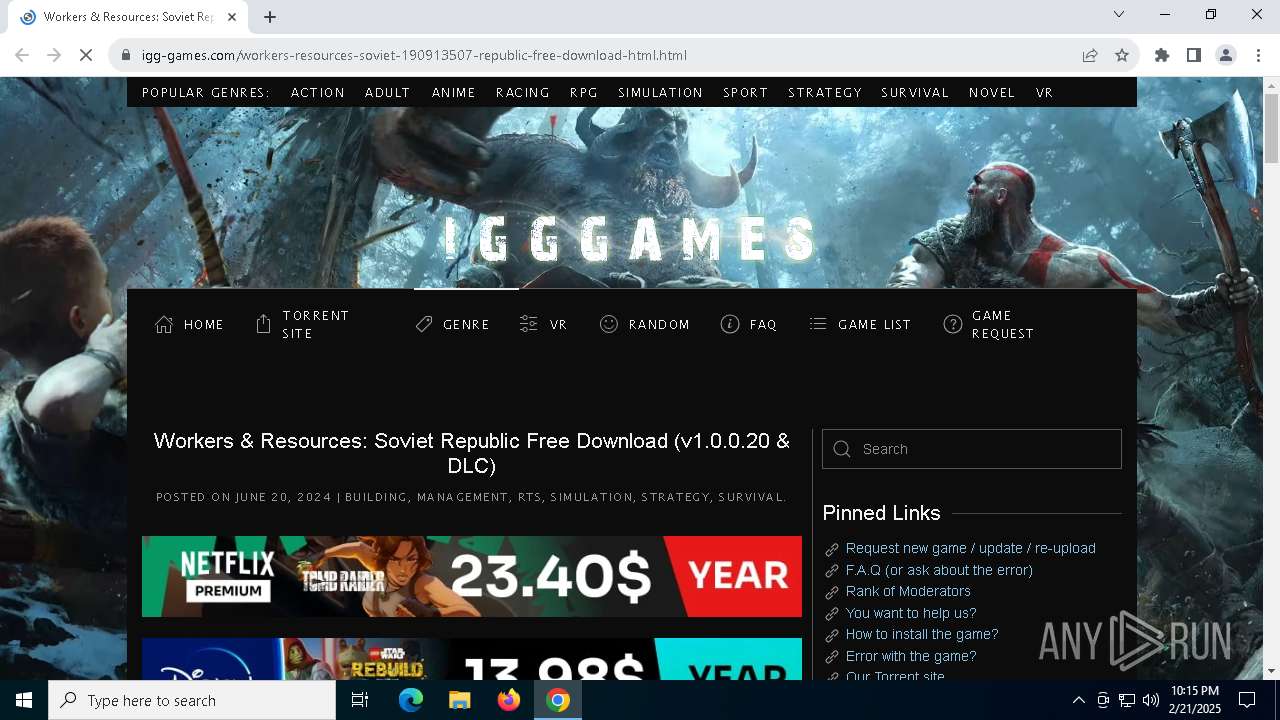Image resolution: width=1280 pixels, height=720 pixels.
Task: Go back to previous page
Action: pos(22,55)
